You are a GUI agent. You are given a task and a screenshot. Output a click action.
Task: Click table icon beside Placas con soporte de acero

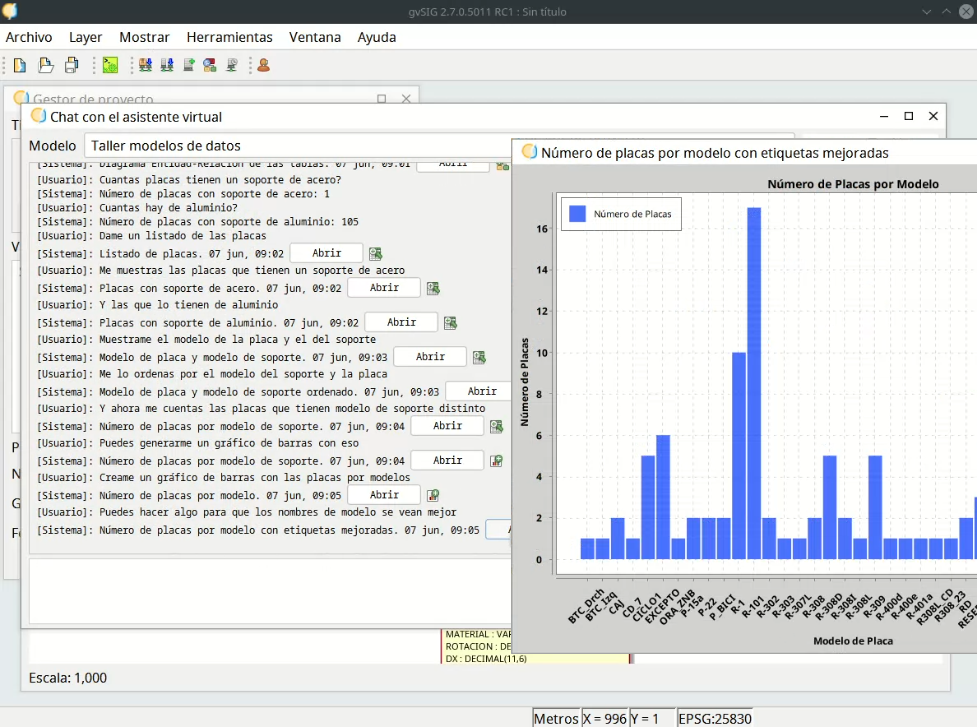[433, 289]
